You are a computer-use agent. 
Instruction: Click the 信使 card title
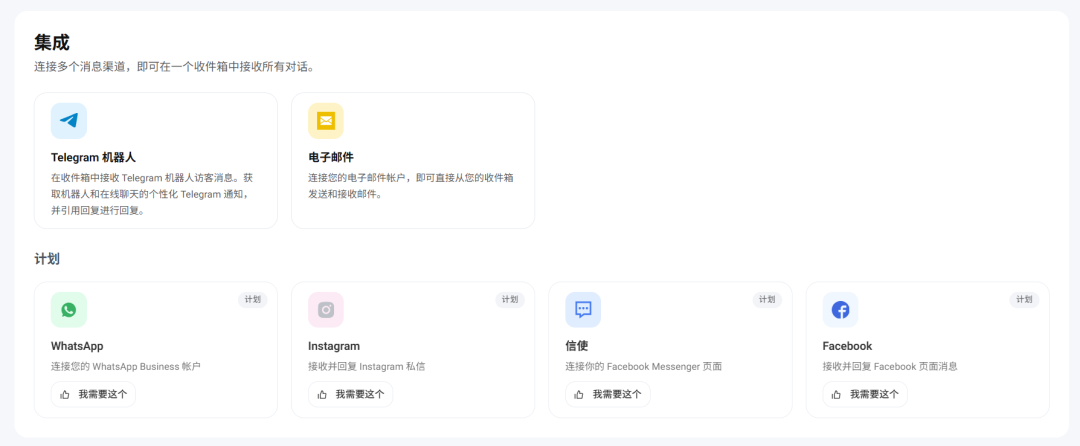pos(577,346)
